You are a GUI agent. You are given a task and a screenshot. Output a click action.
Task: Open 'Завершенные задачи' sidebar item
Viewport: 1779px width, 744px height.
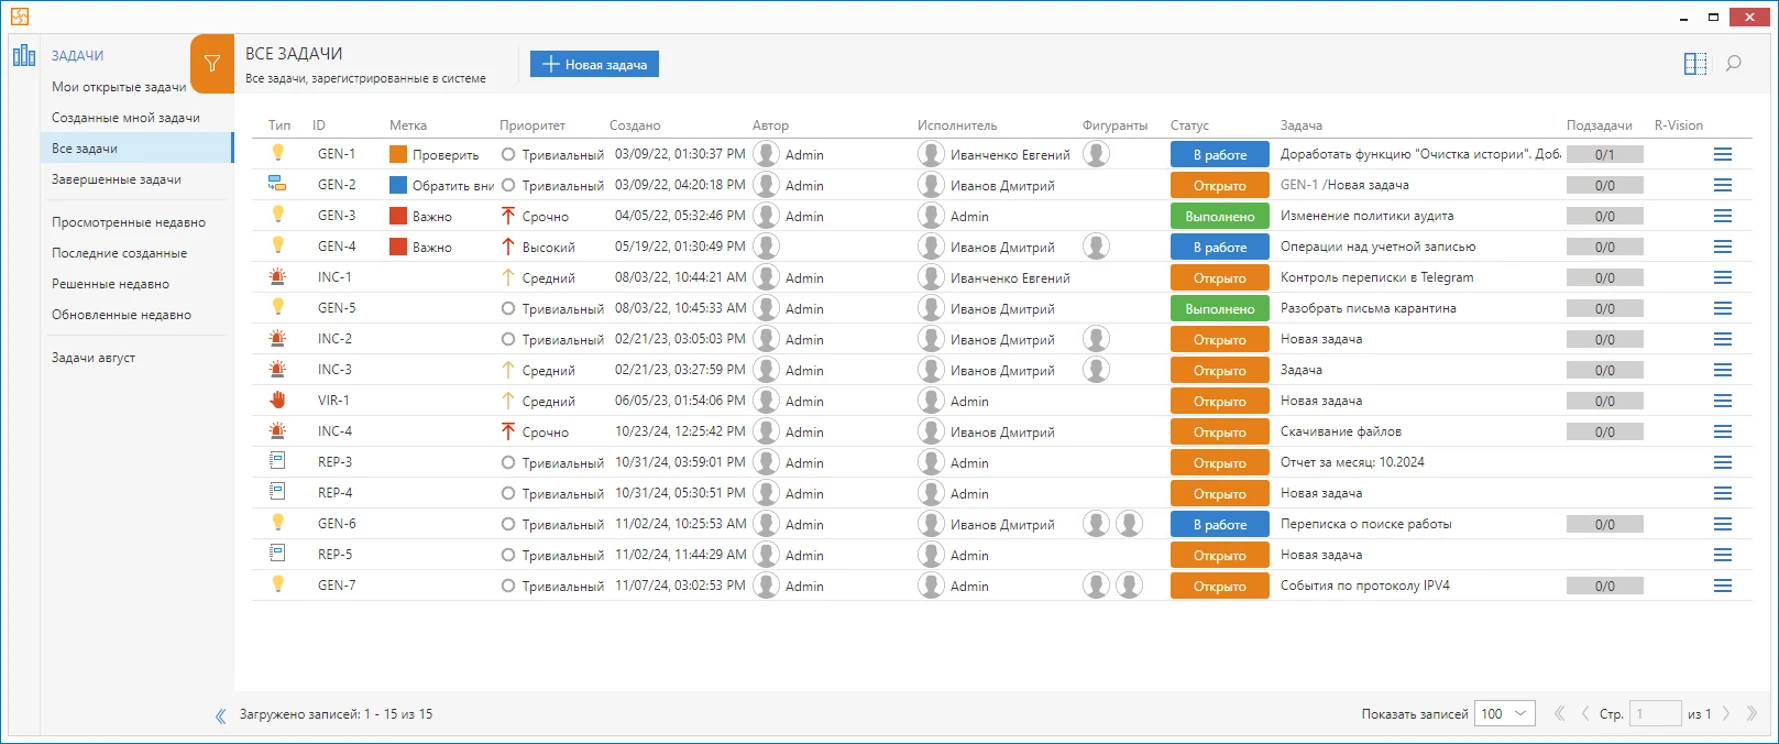click(116, 179)
